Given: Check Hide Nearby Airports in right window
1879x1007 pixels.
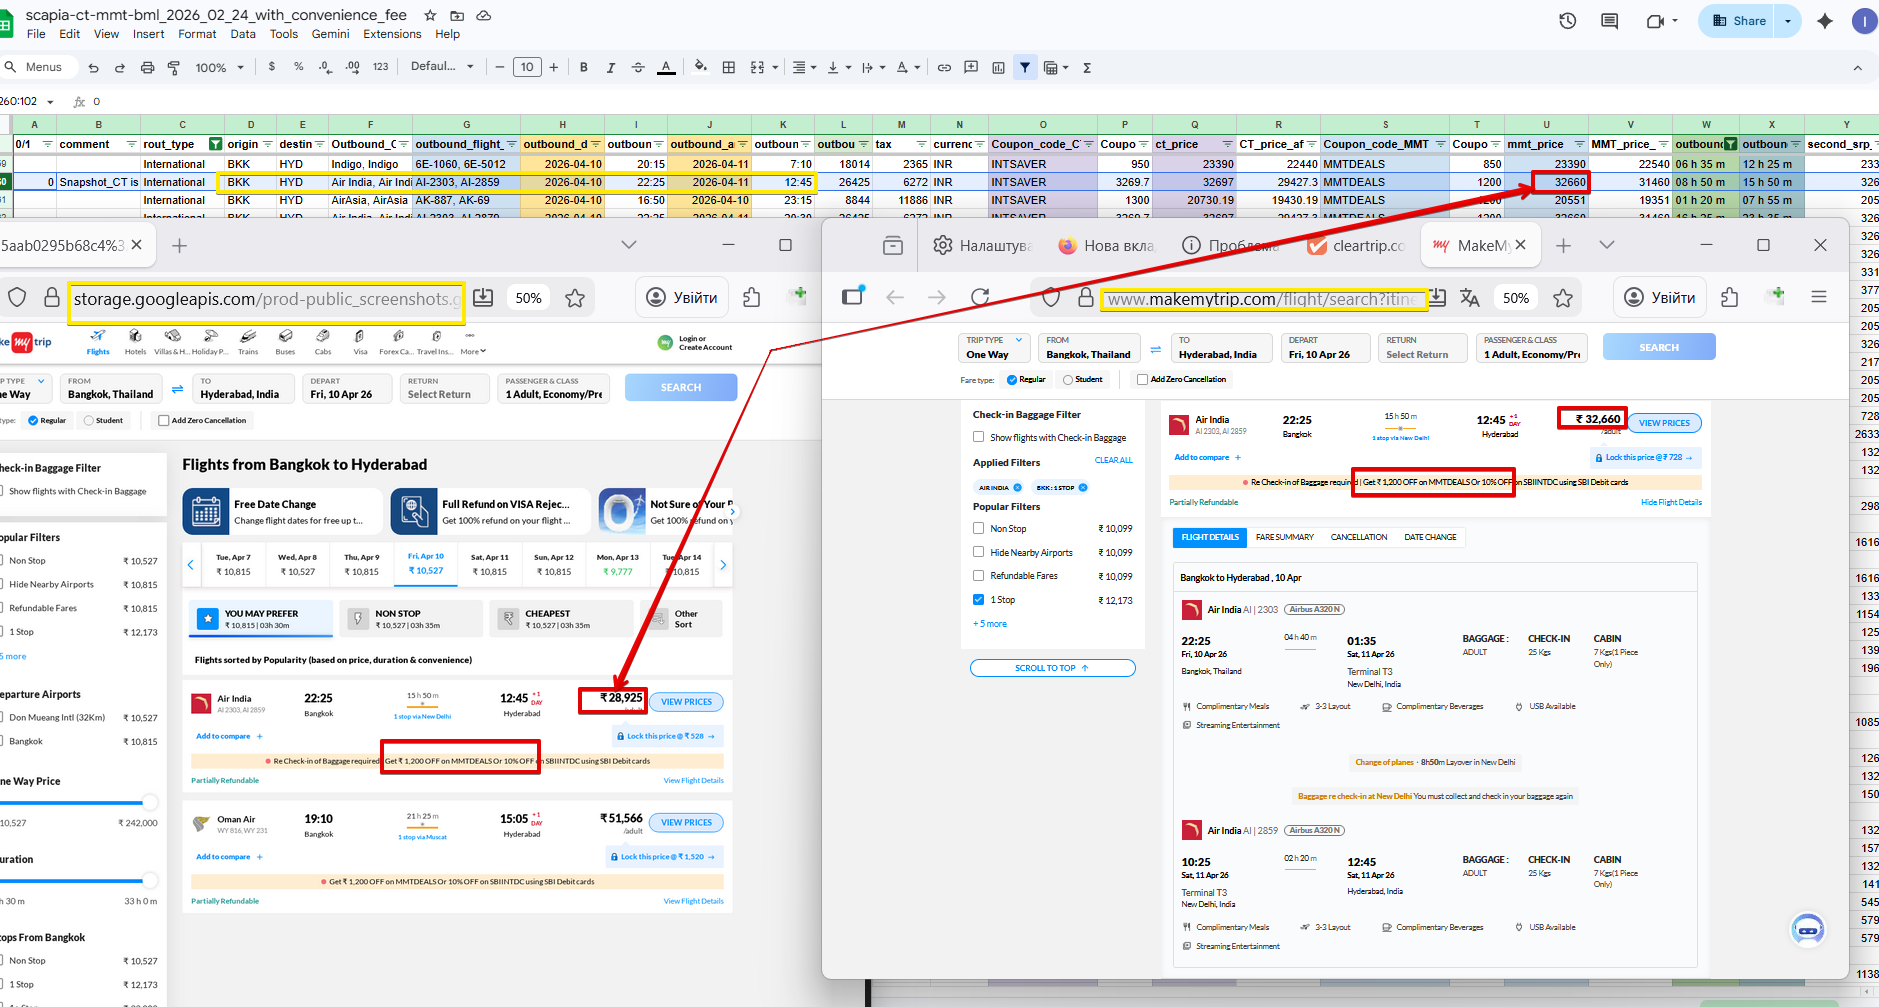Looking at the screenshot, I should (x=979, y=552).
